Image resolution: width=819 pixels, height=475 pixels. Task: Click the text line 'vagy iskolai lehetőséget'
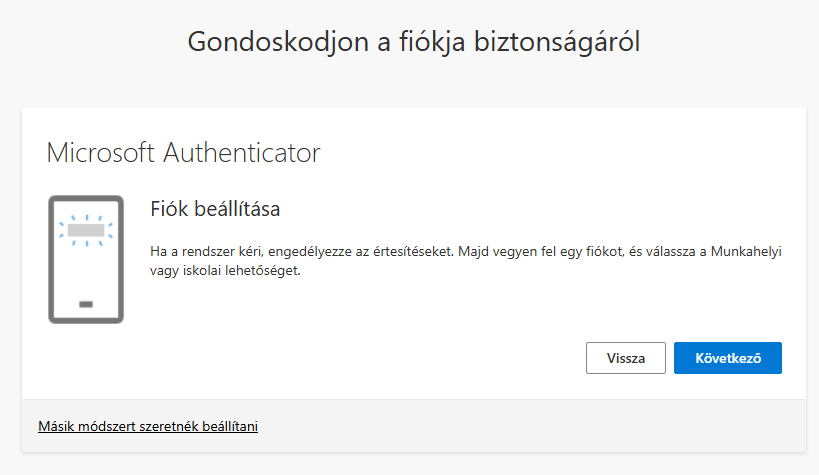click(225, 270)
